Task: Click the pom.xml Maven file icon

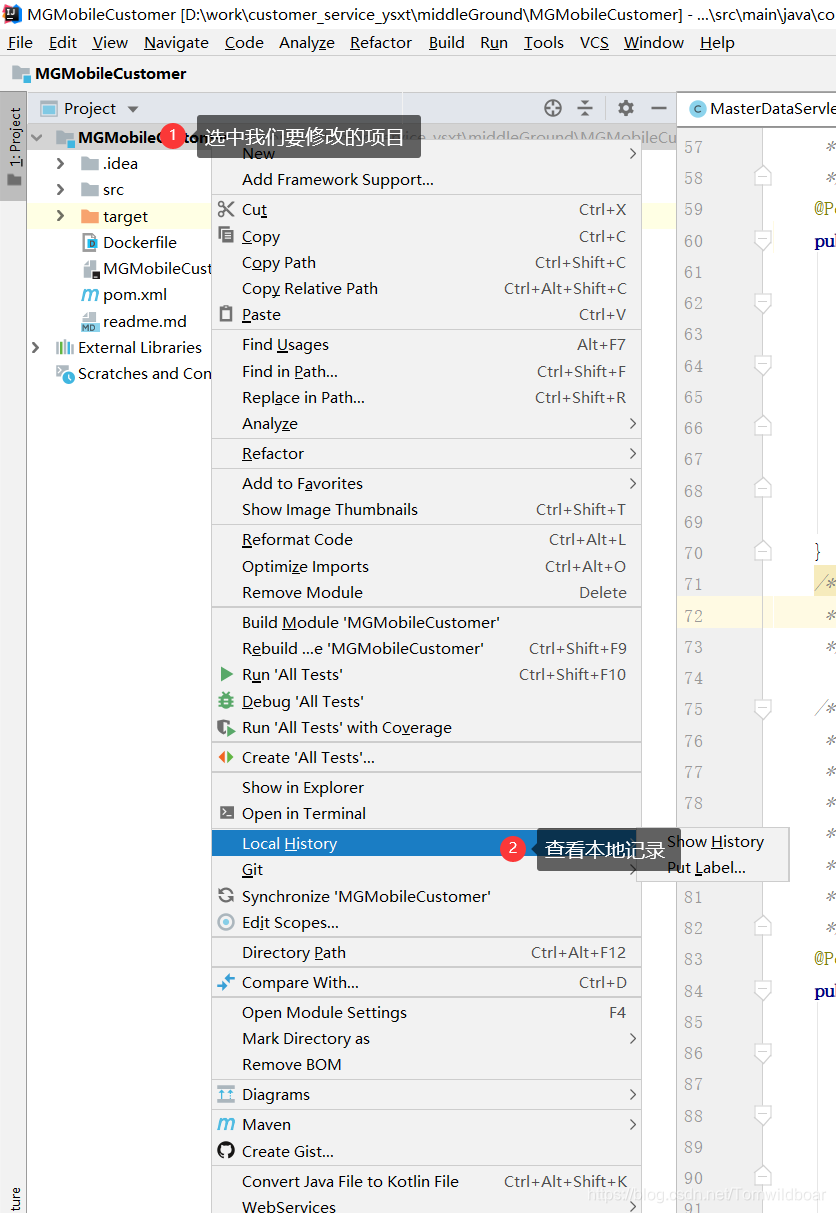Action: tap(89, 294)
